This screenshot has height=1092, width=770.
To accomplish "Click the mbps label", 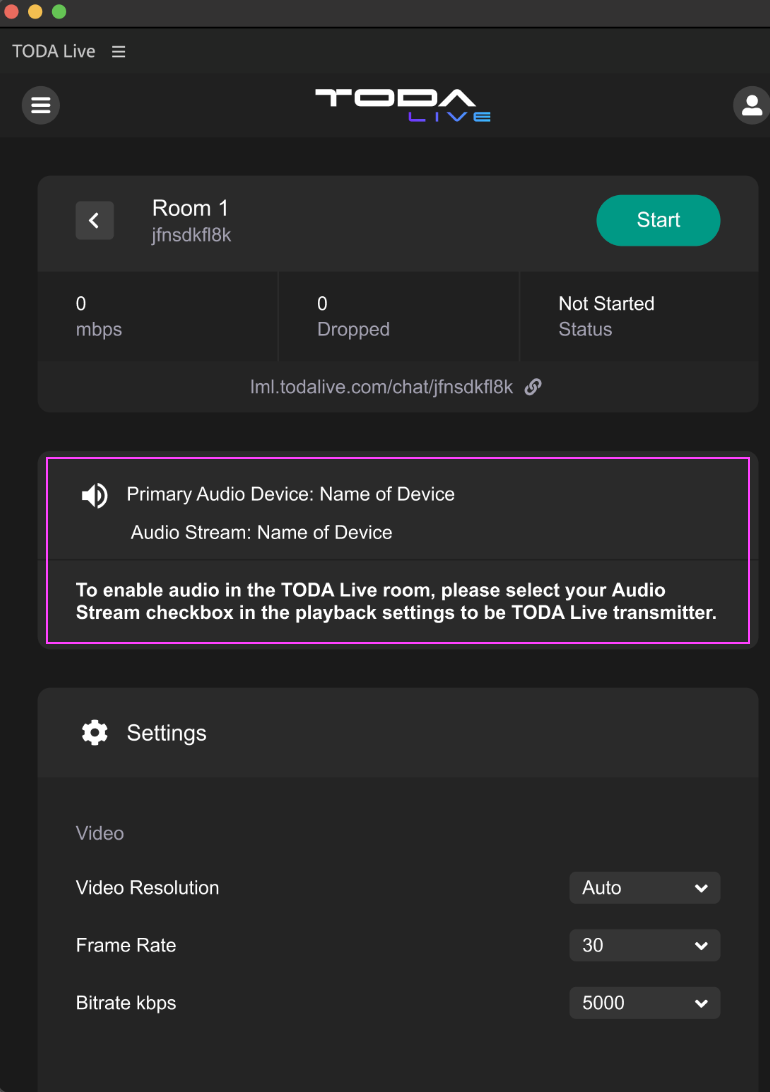I will 99,329.
